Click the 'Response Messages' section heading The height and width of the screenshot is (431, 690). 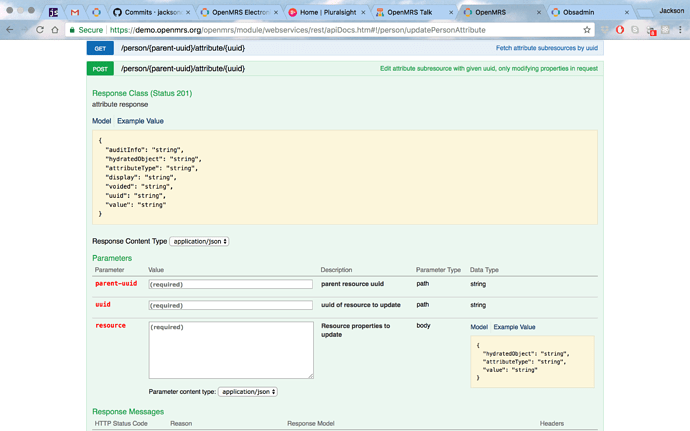pos(128,412)
